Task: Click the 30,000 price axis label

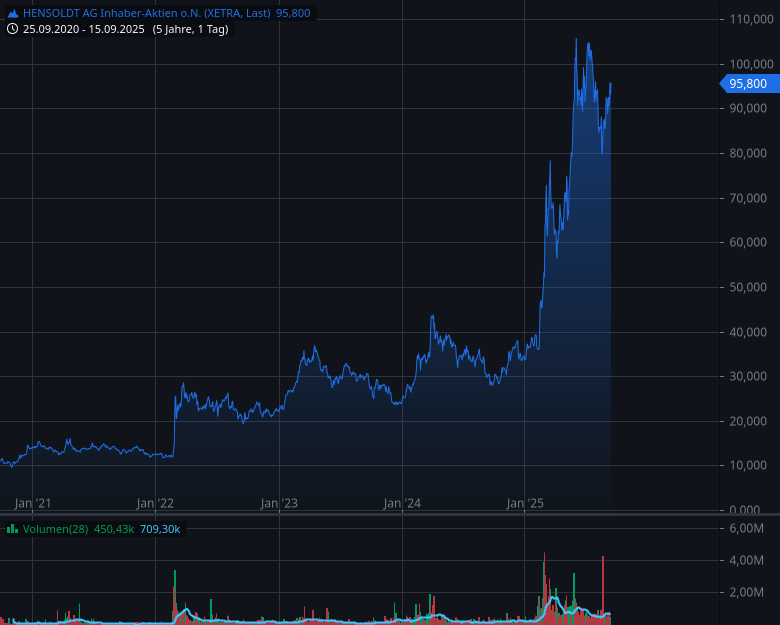Action: tap(748, 376)
